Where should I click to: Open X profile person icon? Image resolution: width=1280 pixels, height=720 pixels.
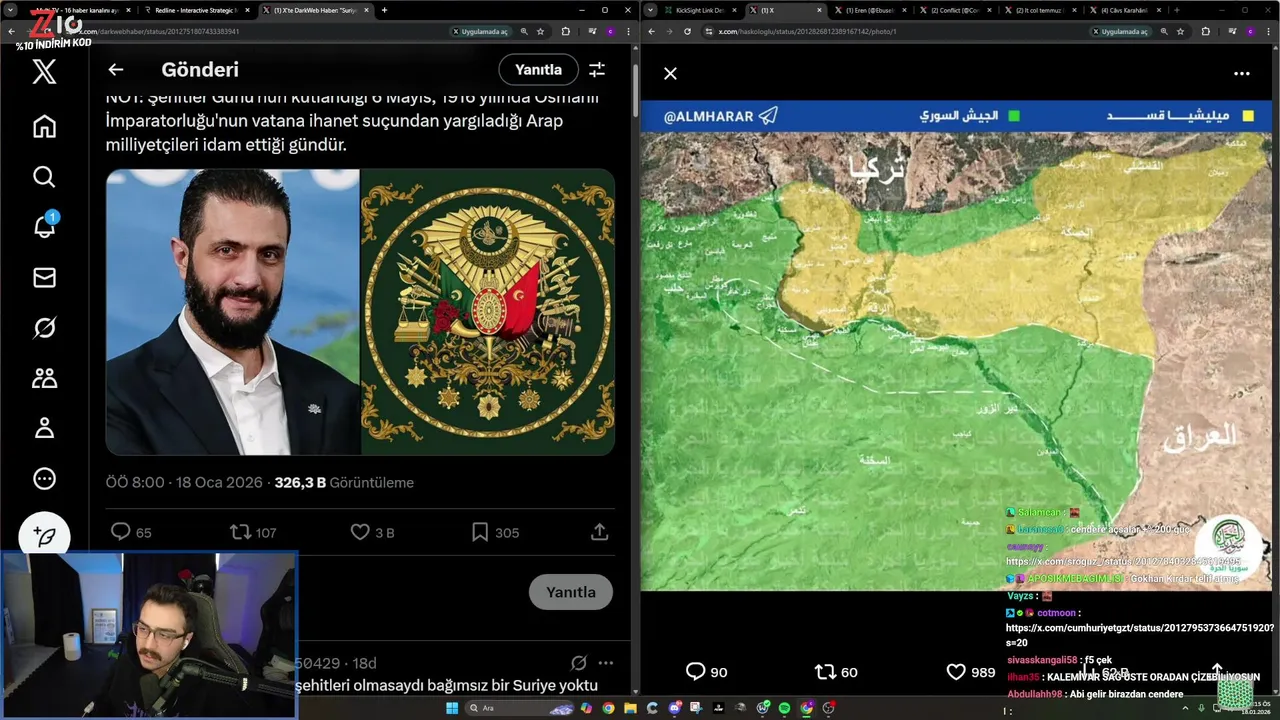44,428
